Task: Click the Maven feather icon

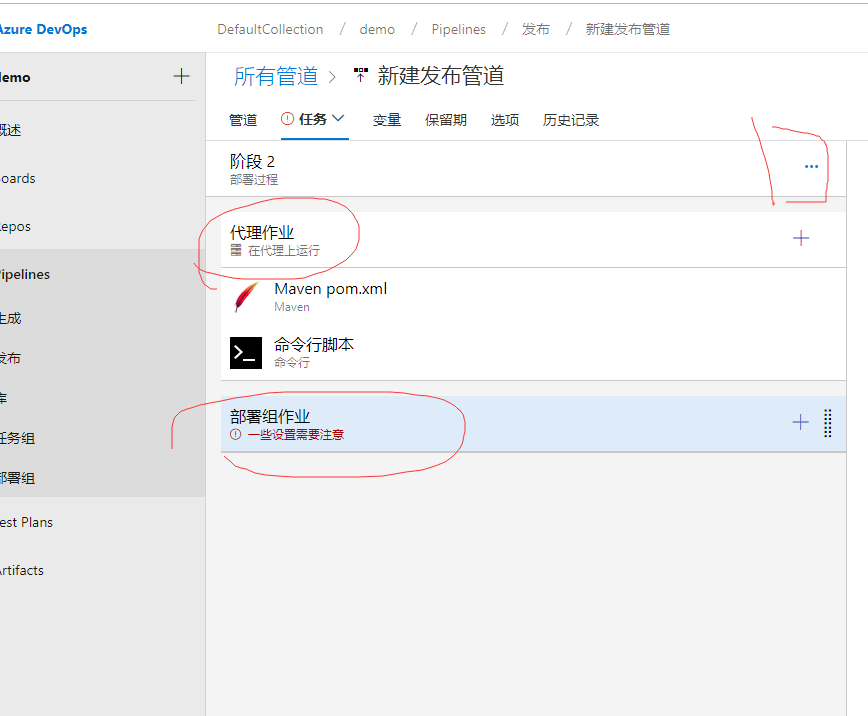Action: (x=245, y=297)
